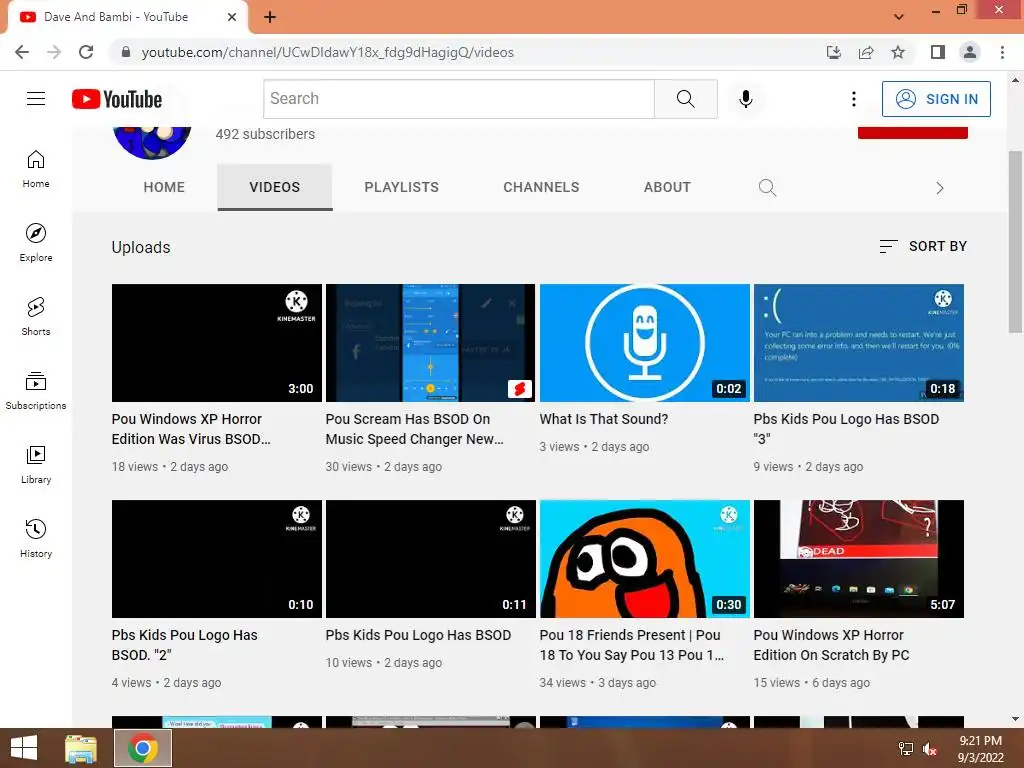The height and width of the screenshot is (768, 1024).
Task: Toggle the Chrome side panel icon
Action: (938, 52)
